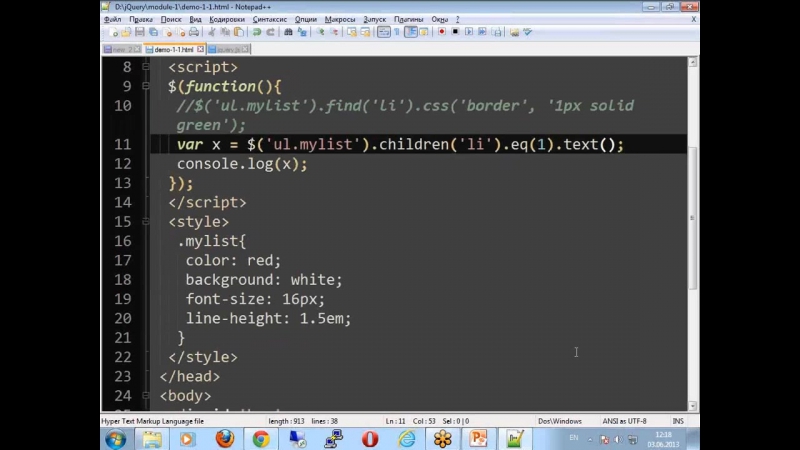Open the Плагины menu
The image size is (800, 450).
pyautogui.click(x=408, y=19)
